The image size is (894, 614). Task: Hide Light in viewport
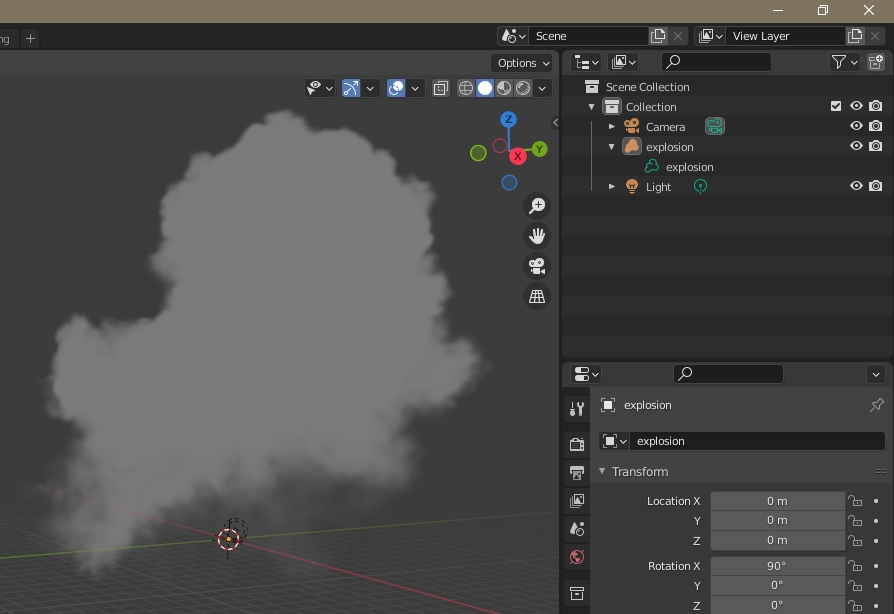point(856,186)
